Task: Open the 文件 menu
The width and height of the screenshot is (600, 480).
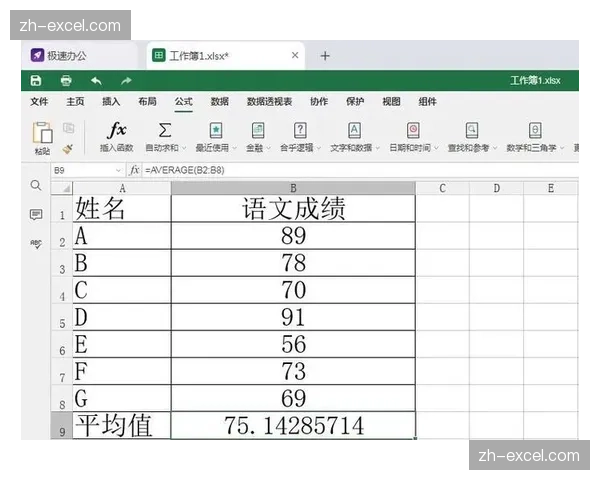Action: [39, 102]
